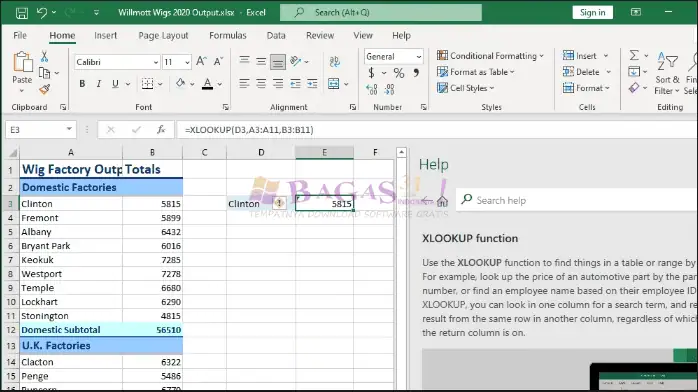Viewport: 698px width, 392px height.
Task: Click the Save icon in title bar
Action: click(x=21, y=13)
